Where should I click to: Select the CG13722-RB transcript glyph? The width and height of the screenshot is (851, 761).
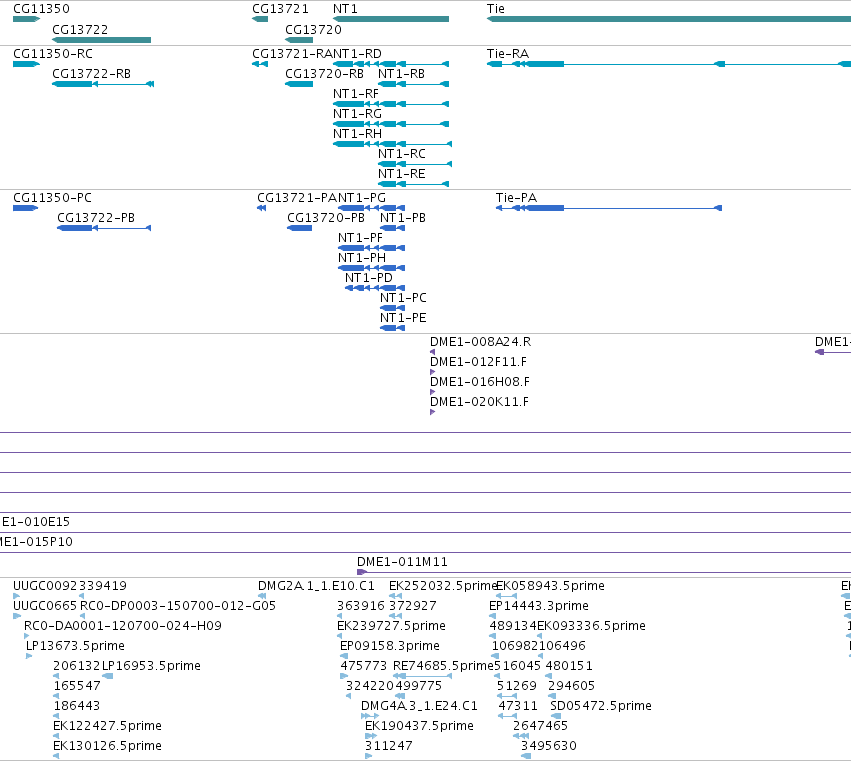(x=103, y=84)
